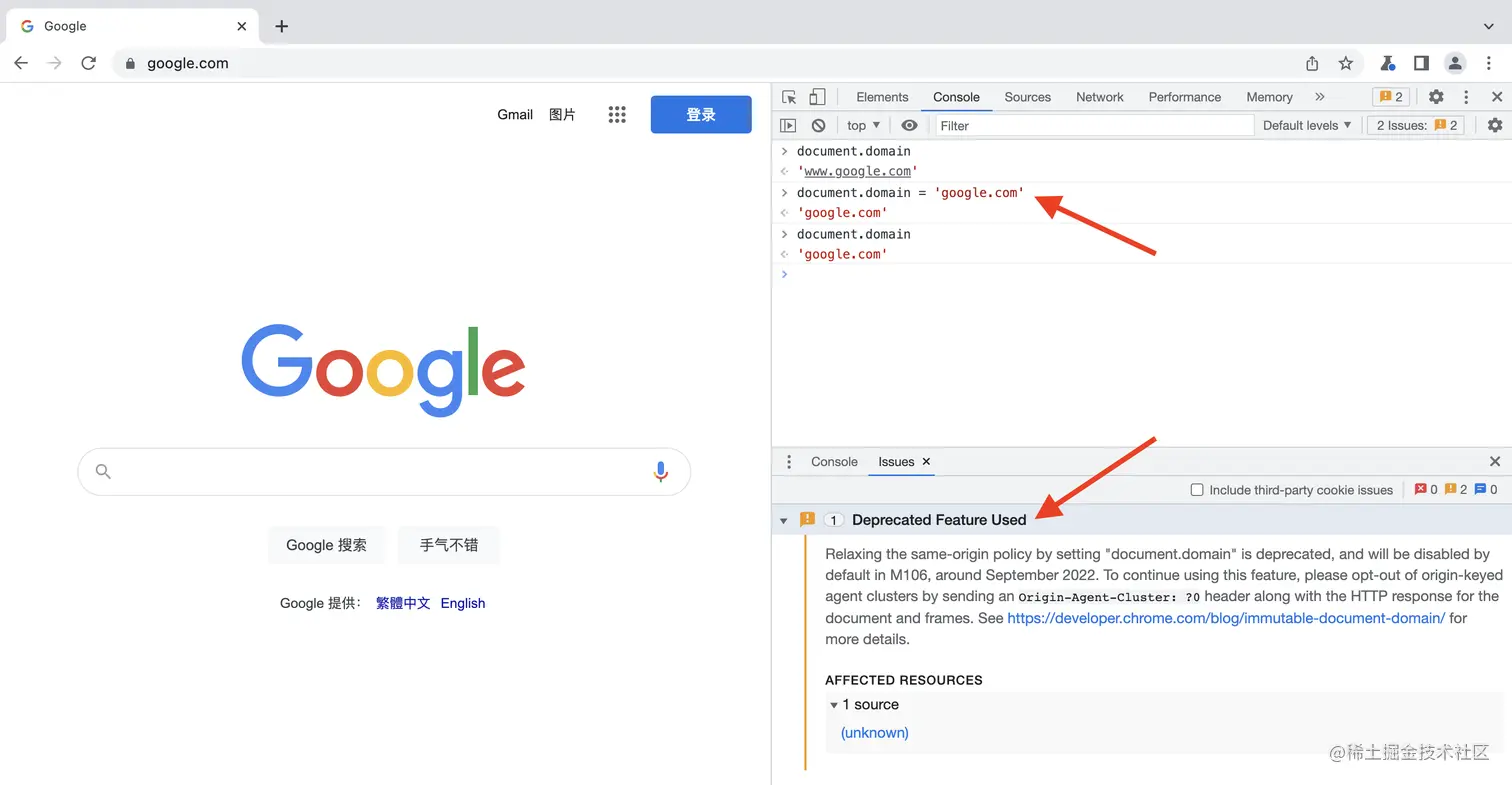
Task: Select the Google browser tab
Action: [x=132, y=26]
